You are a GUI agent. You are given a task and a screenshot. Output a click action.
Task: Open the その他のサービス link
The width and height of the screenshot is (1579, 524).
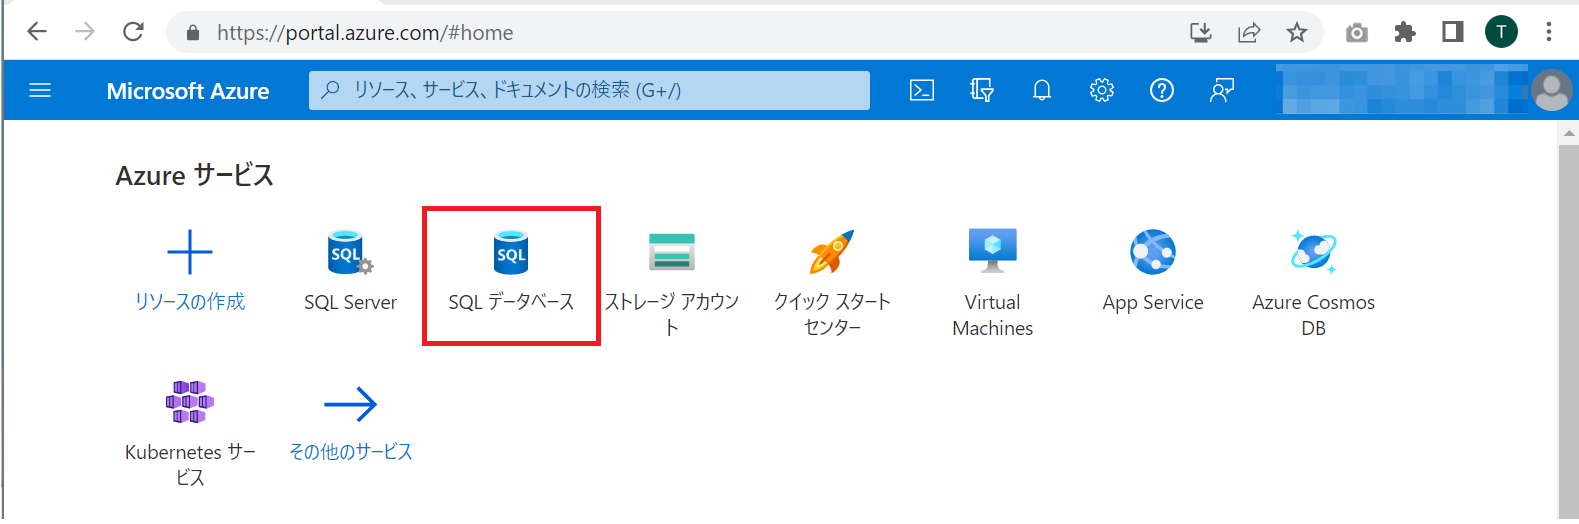351,452
